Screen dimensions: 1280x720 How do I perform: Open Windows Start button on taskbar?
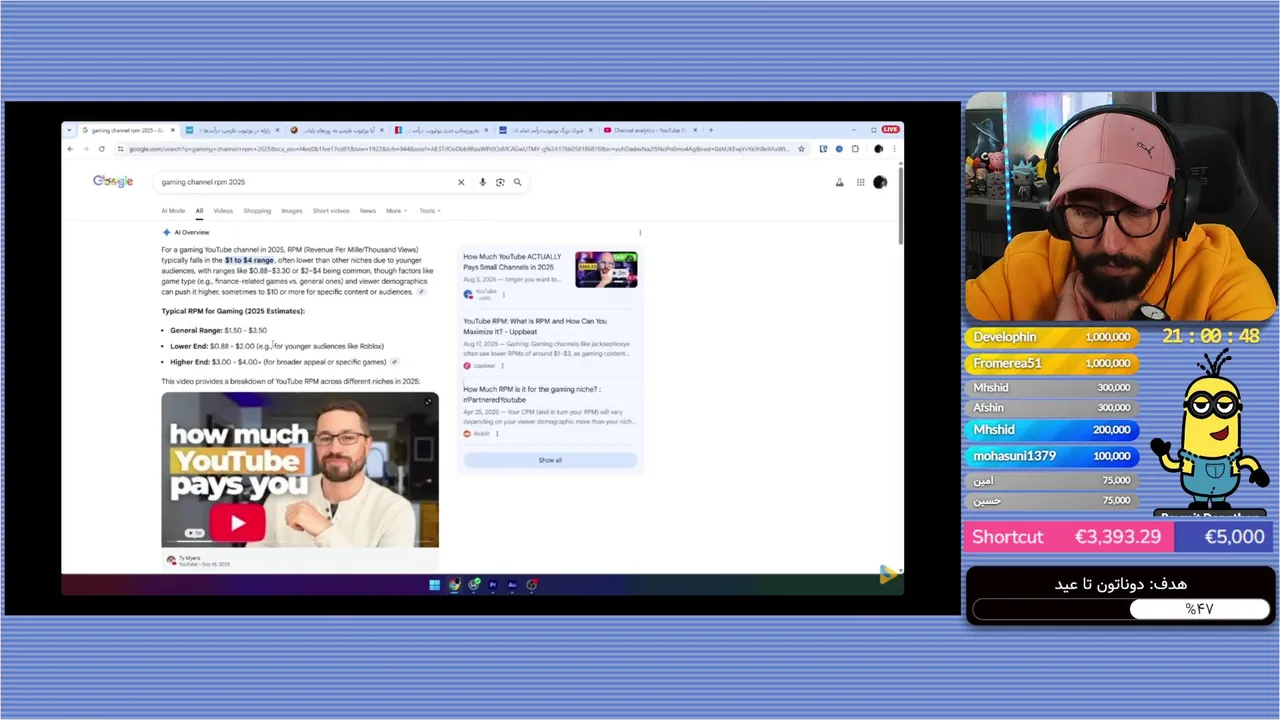[x=434, y=585]
